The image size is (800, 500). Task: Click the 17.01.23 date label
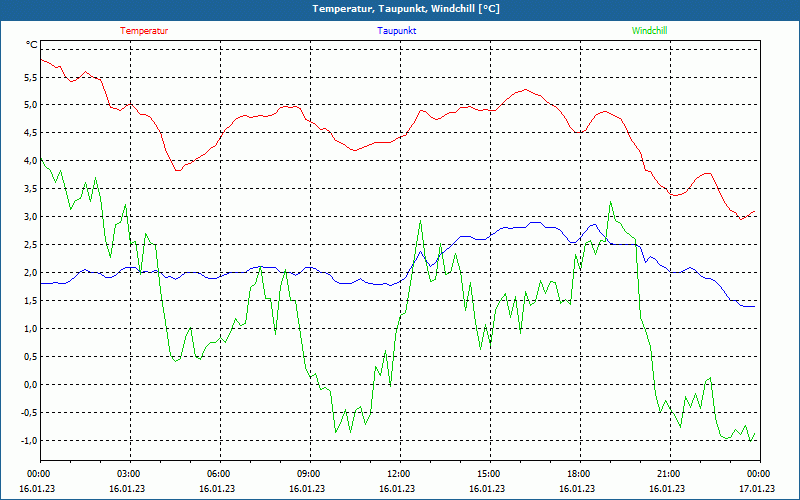point(757,488)
